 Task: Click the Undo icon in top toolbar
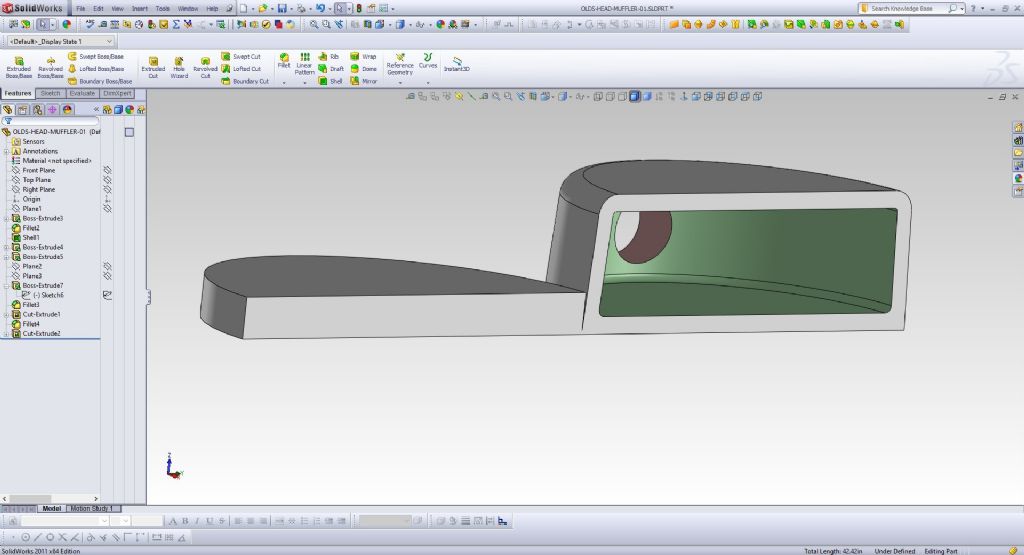tap(320, 8)
